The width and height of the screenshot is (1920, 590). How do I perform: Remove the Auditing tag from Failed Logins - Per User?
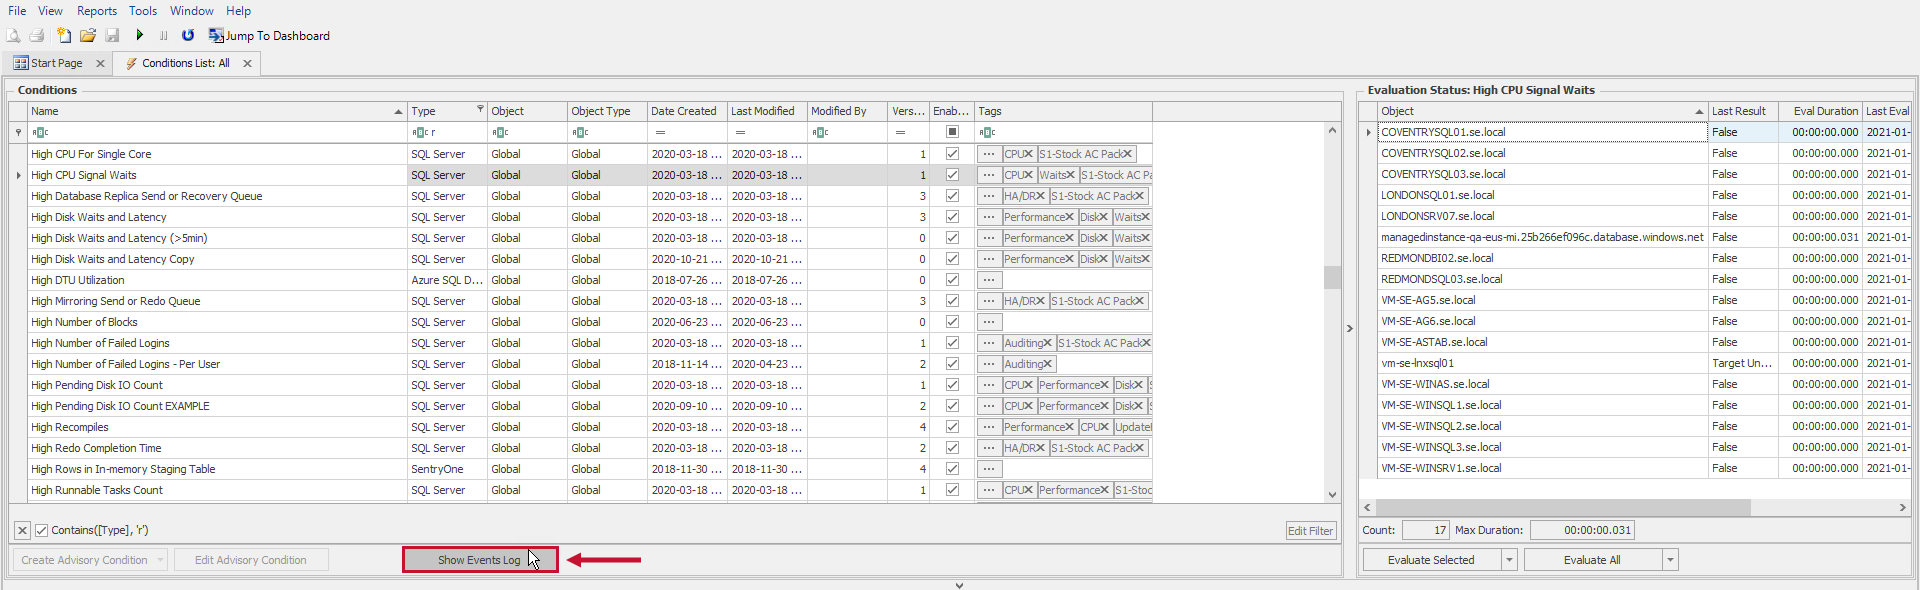(1047, 364)
